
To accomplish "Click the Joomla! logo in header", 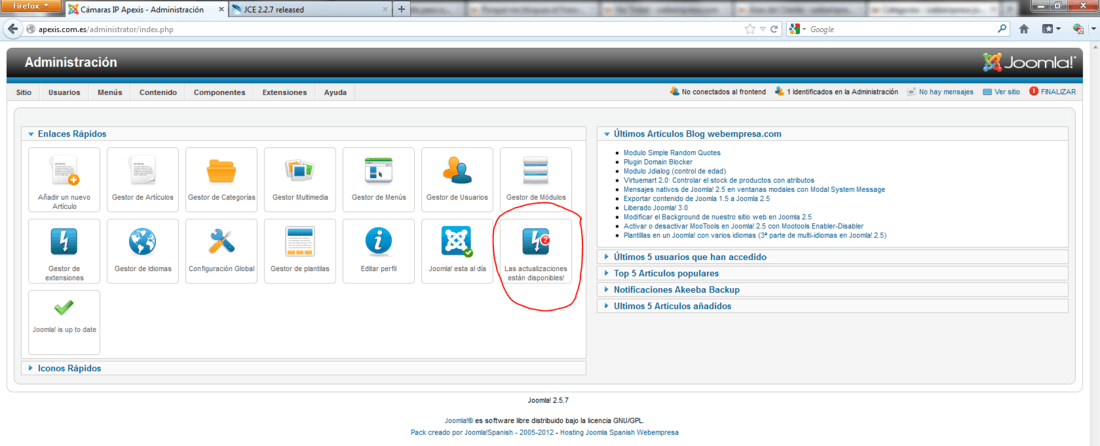I will (x=1028, y=62).
